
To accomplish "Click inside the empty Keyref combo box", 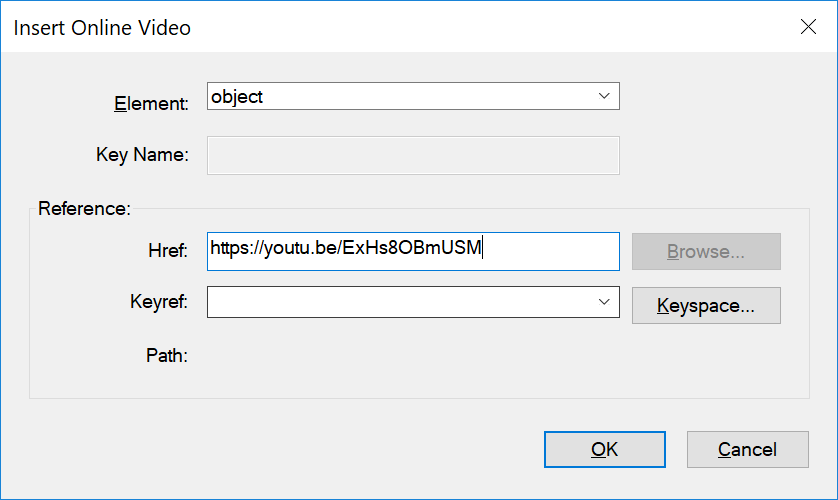I will pos(400,302).
